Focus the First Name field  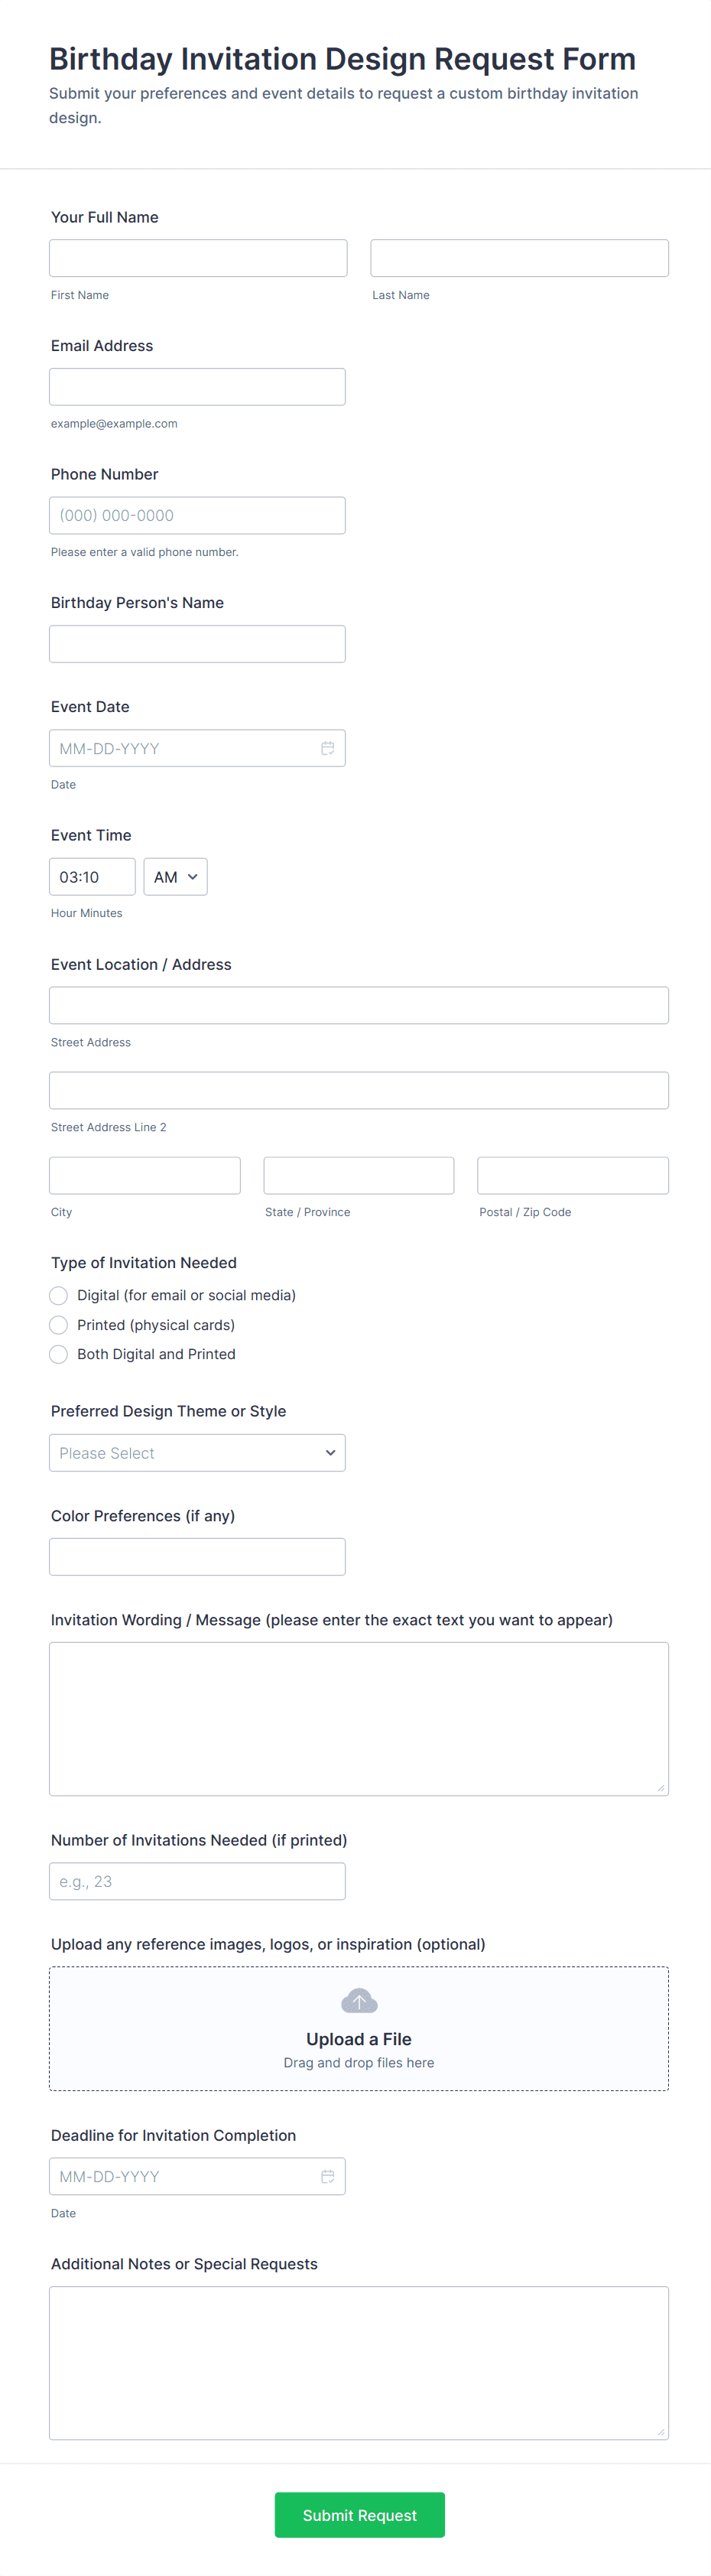[198, 258]
